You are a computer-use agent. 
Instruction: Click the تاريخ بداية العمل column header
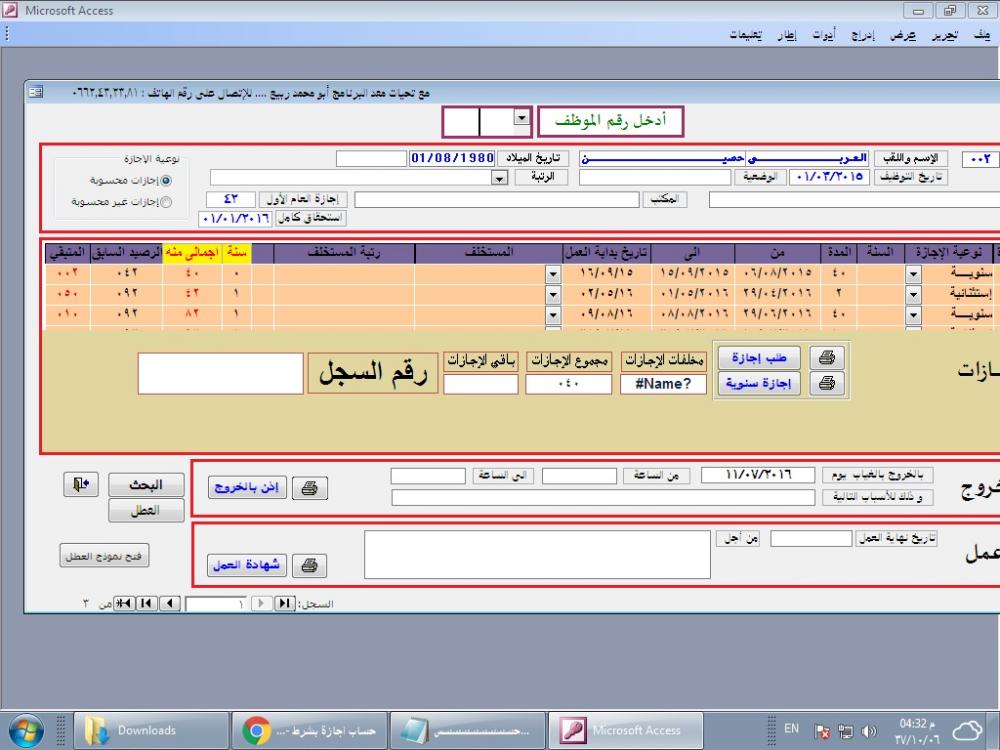606,253
